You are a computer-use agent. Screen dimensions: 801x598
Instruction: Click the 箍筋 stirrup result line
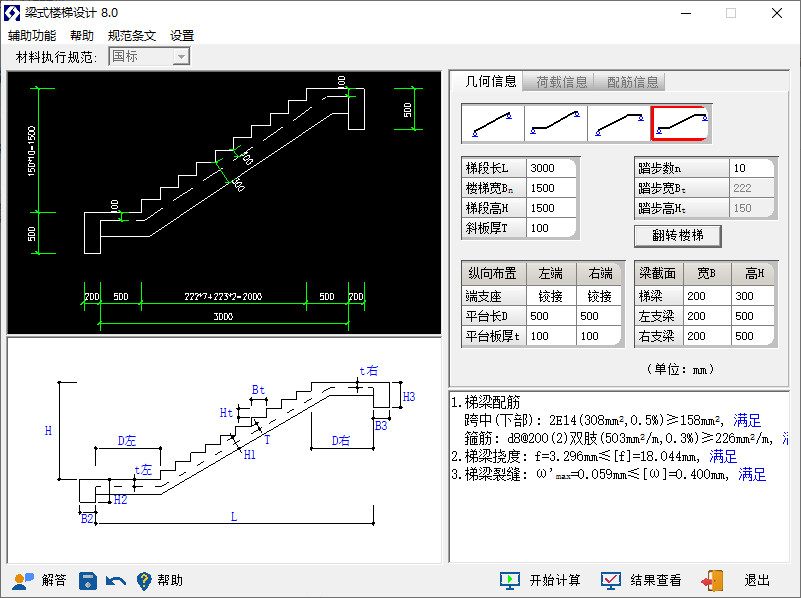(x=626, y=438)
